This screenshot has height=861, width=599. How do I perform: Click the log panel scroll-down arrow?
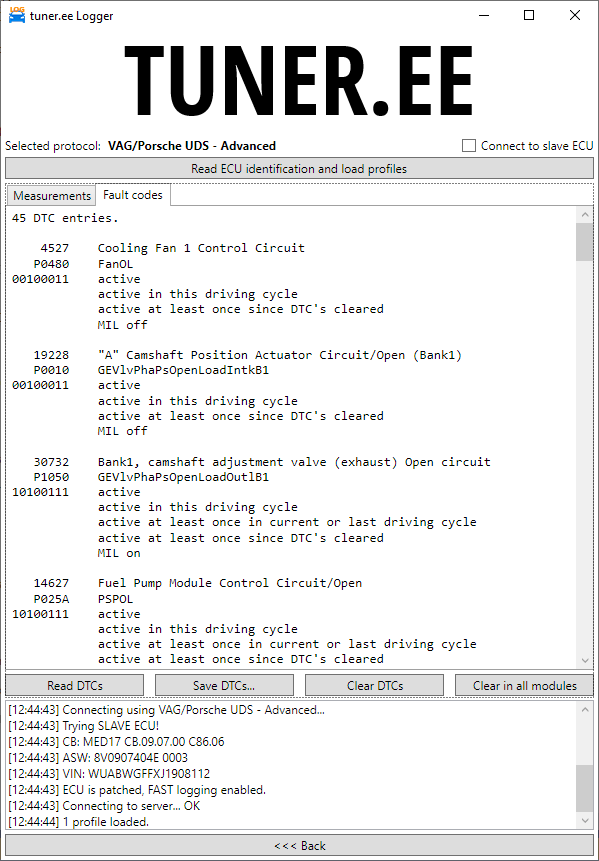(585, 821)
